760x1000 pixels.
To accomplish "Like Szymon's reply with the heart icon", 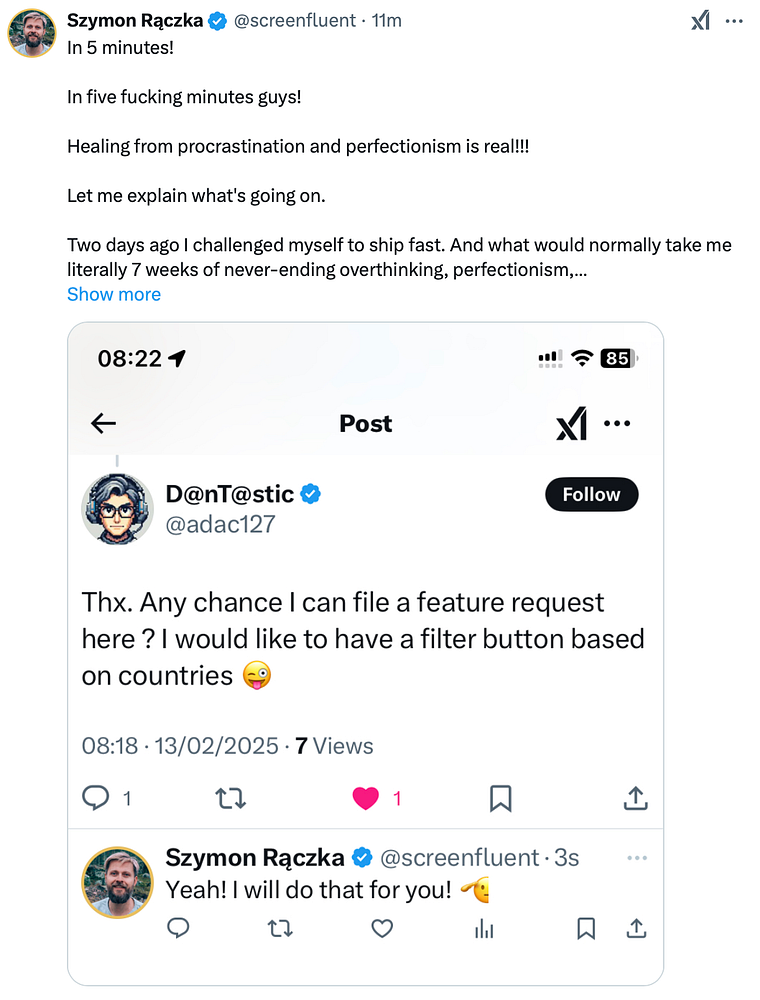I will point(382,929).
